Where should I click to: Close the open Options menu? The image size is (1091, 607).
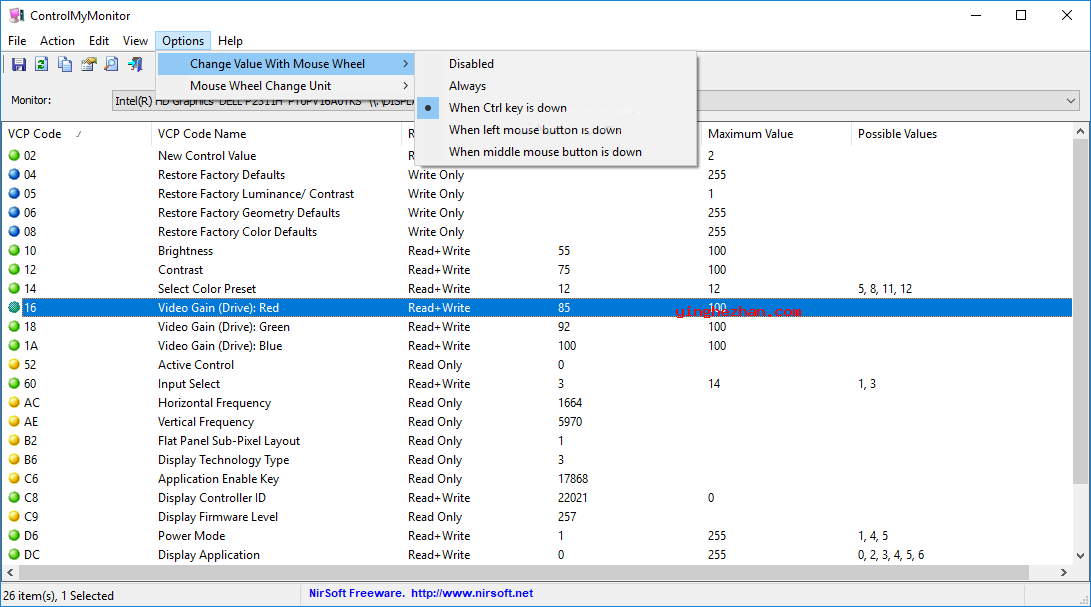tap(183, 41)
